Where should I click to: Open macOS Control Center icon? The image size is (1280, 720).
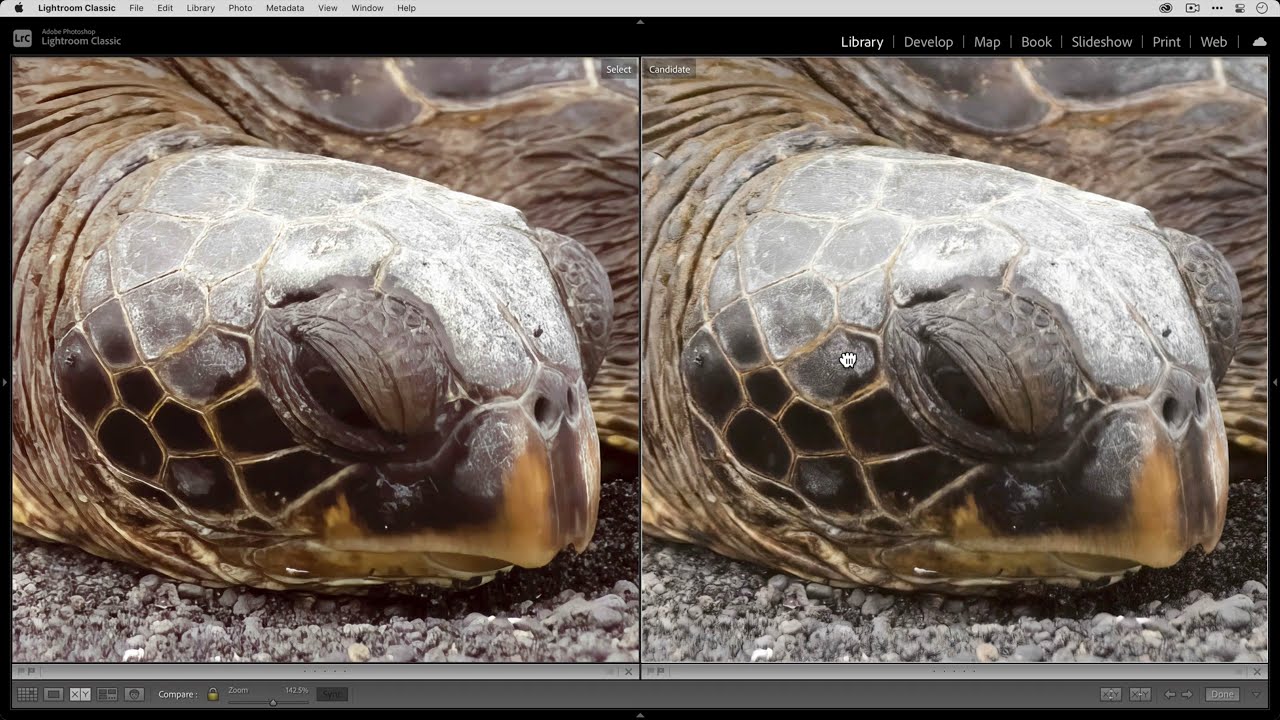click(1240, 8)
